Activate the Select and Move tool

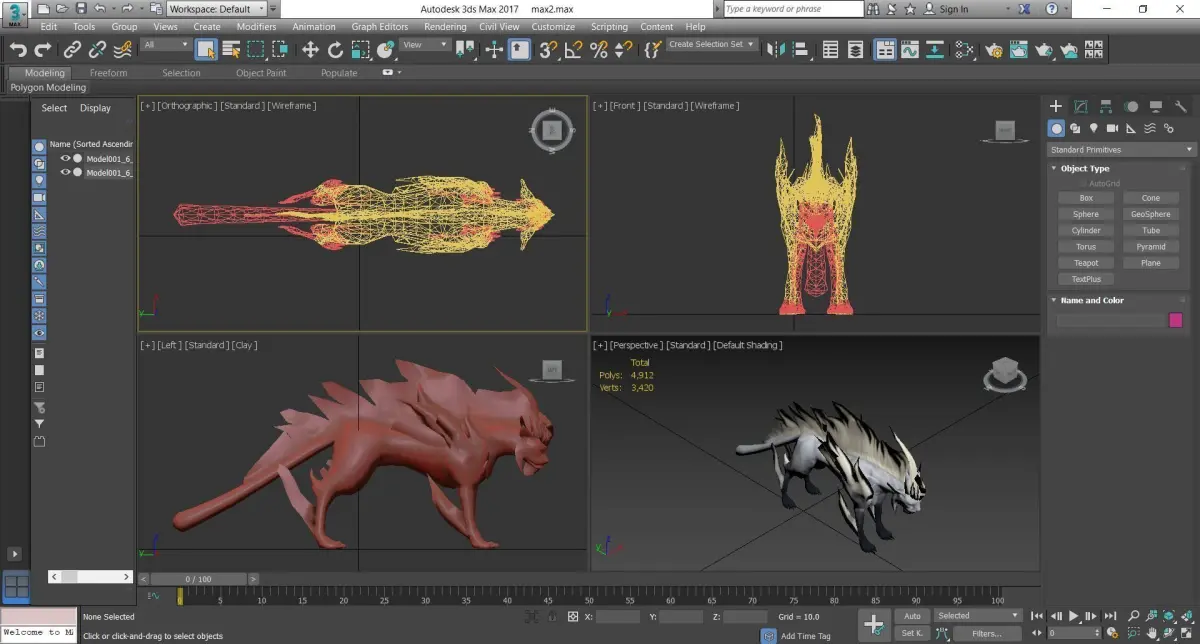coord(310,49)
